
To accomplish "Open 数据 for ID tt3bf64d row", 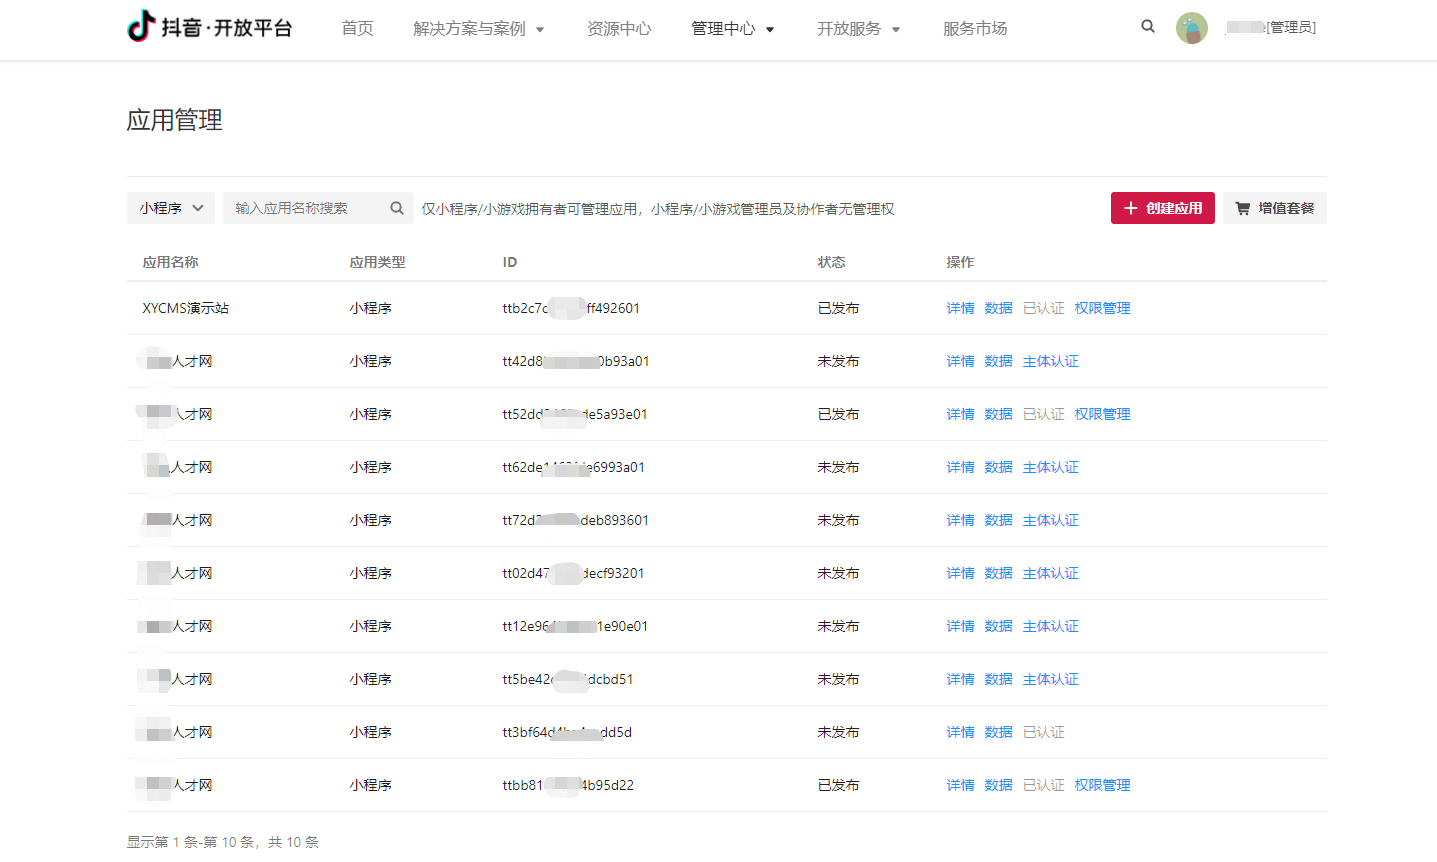I will coord(998,732).
